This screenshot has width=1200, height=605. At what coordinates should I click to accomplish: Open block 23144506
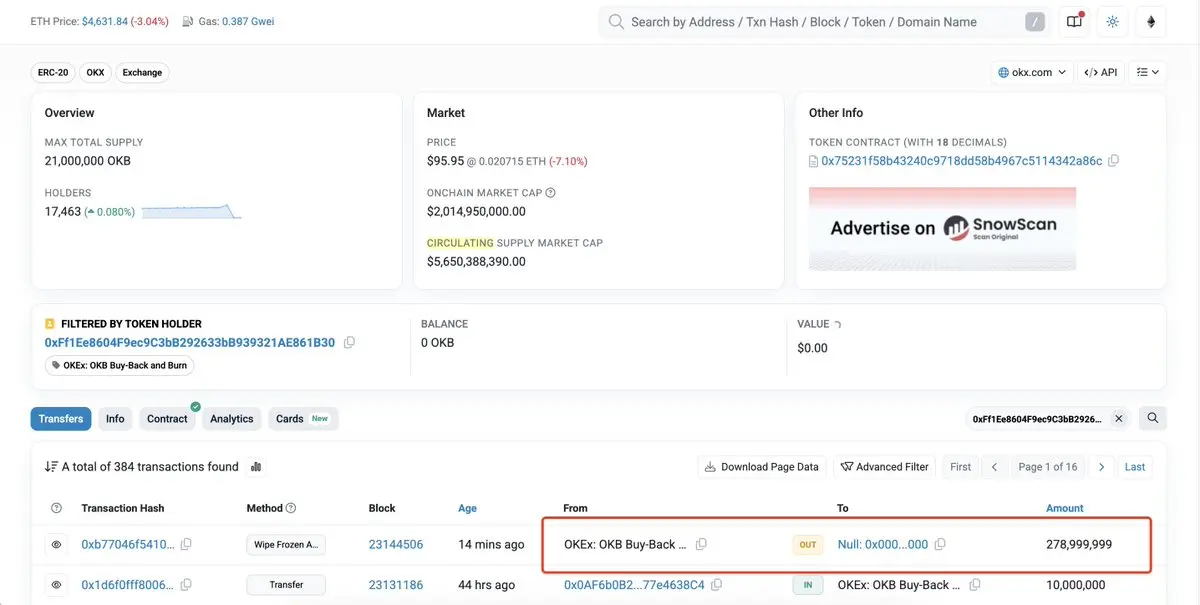(x=395, y=545)
